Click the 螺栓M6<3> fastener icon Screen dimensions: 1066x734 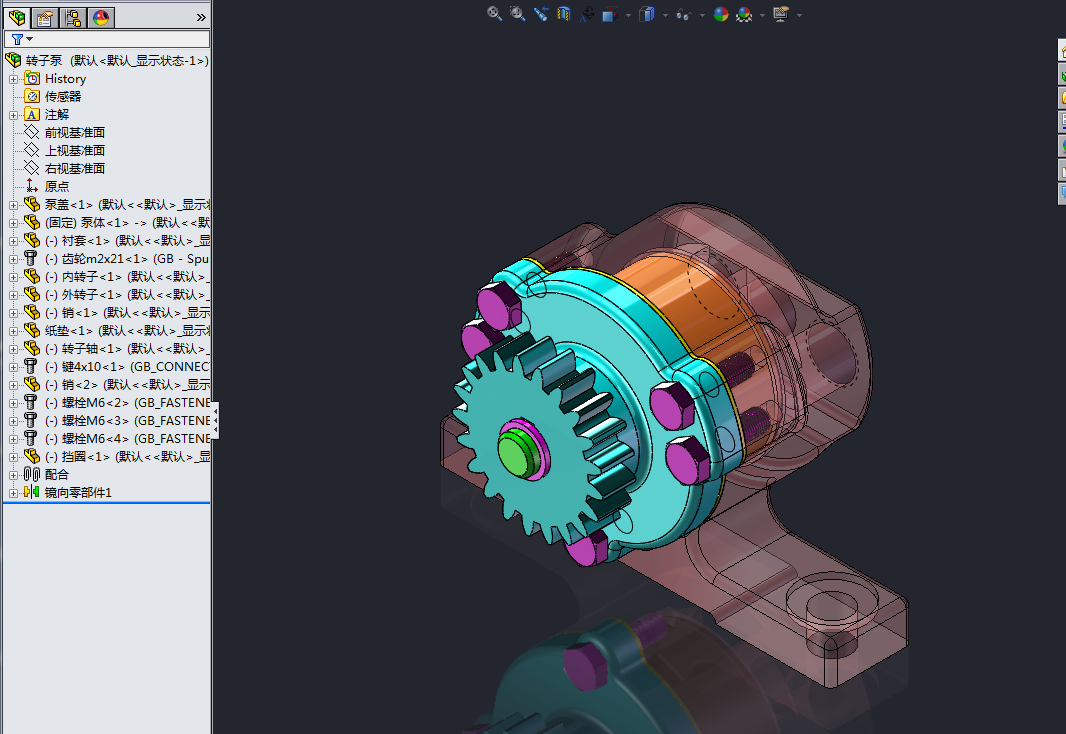click(31, 420)
